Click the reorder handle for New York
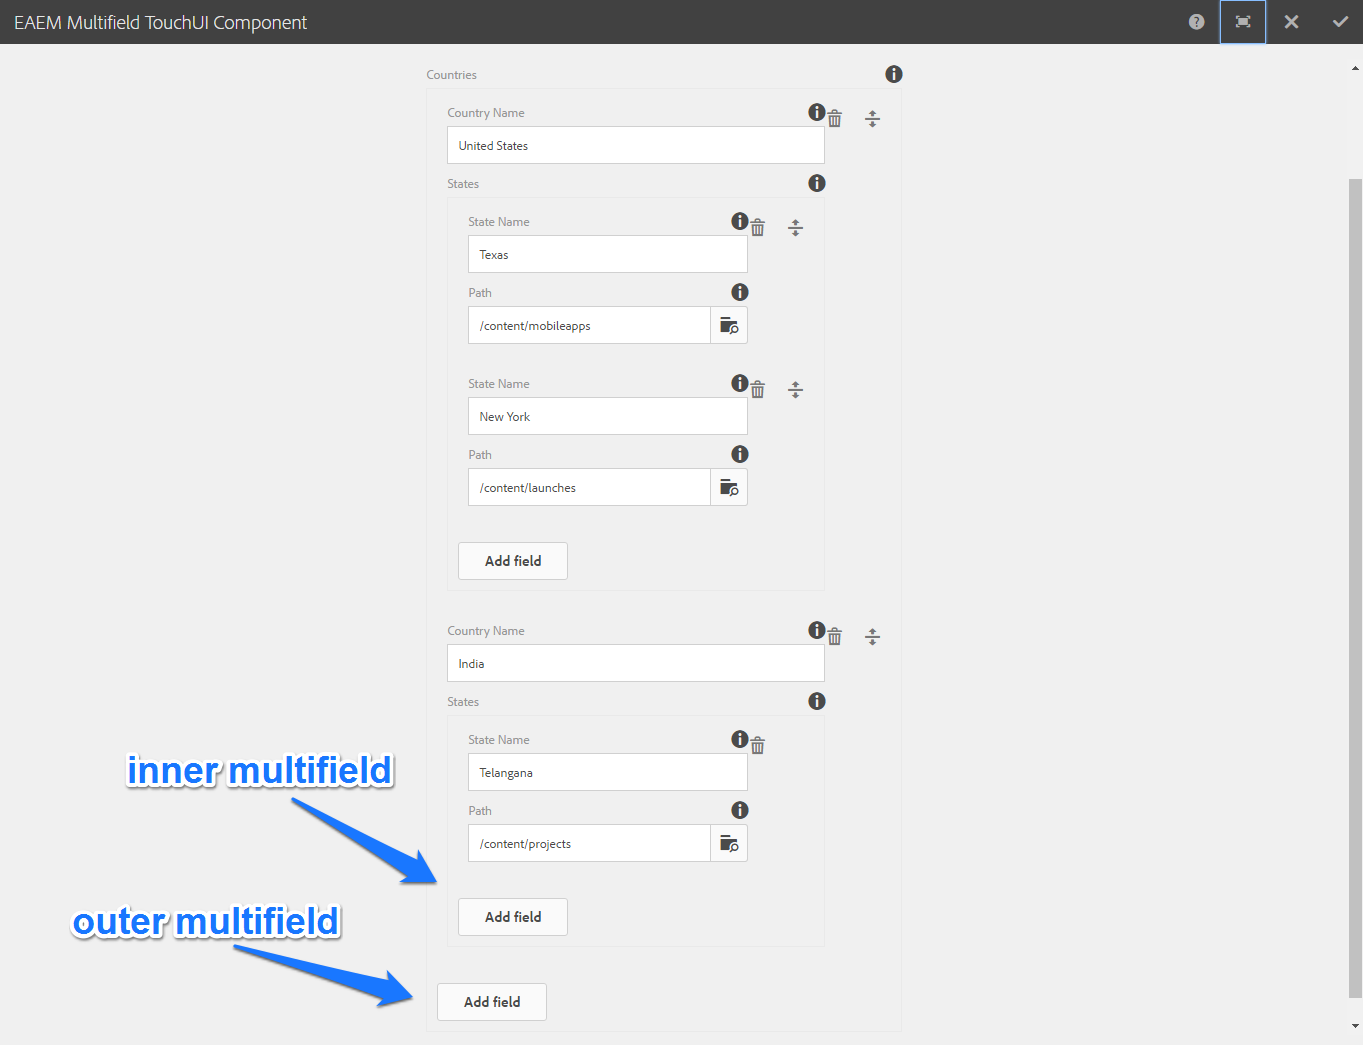 tap(795, 389)
